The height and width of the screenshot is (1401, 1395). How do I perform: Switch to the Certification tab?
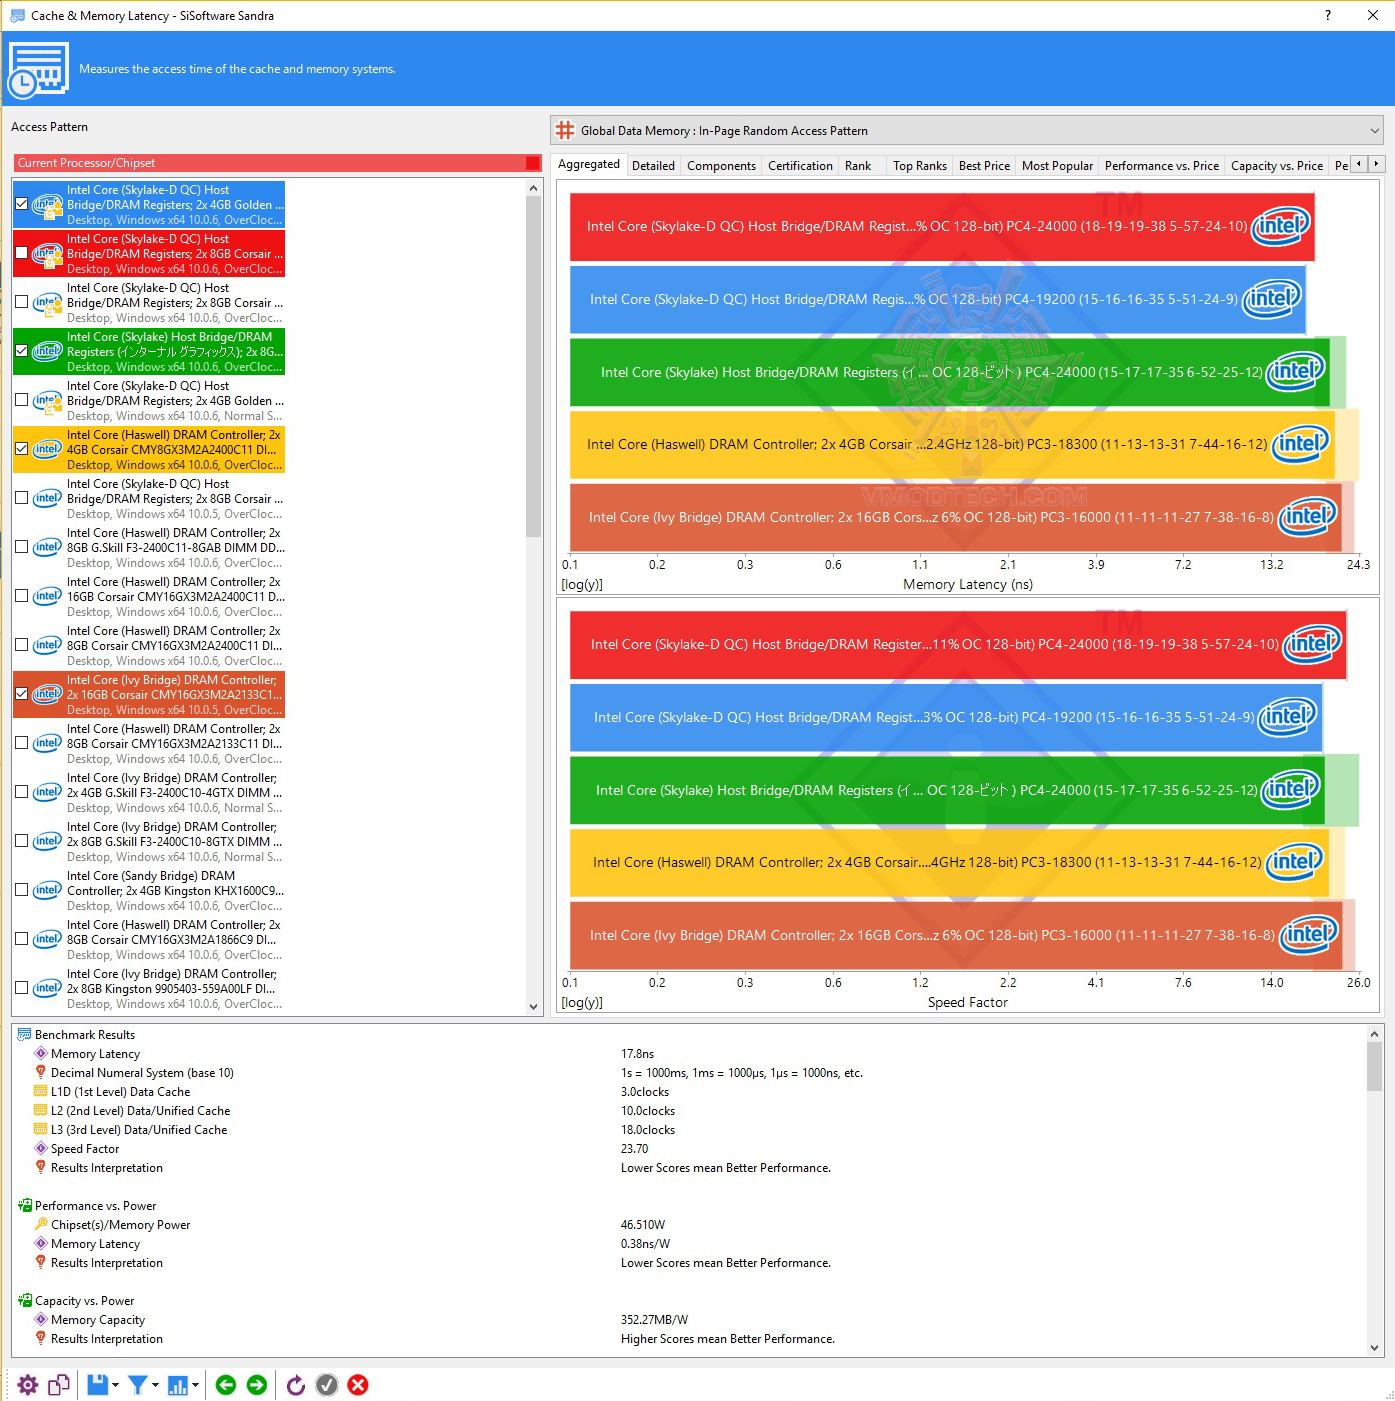pyautogui.click(x=800, y=166)
